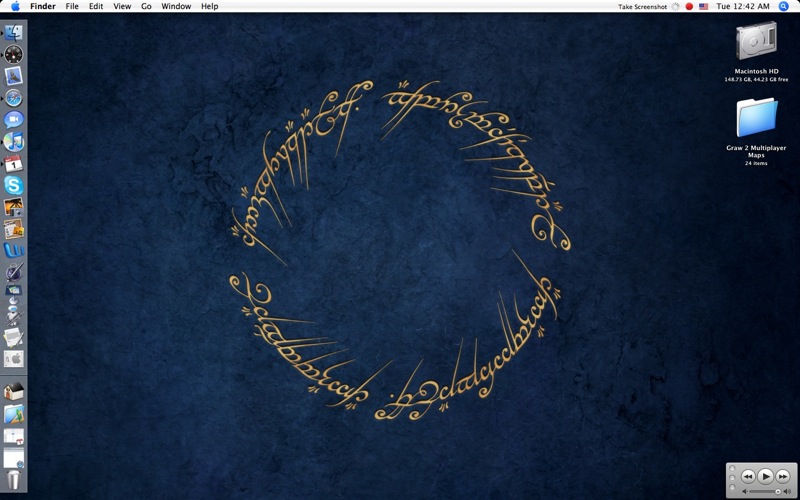The height and width of the screenshot is (500, 800).
Task: Open TextEdit paper and pen icon
Action: click(x=14, y=337)
